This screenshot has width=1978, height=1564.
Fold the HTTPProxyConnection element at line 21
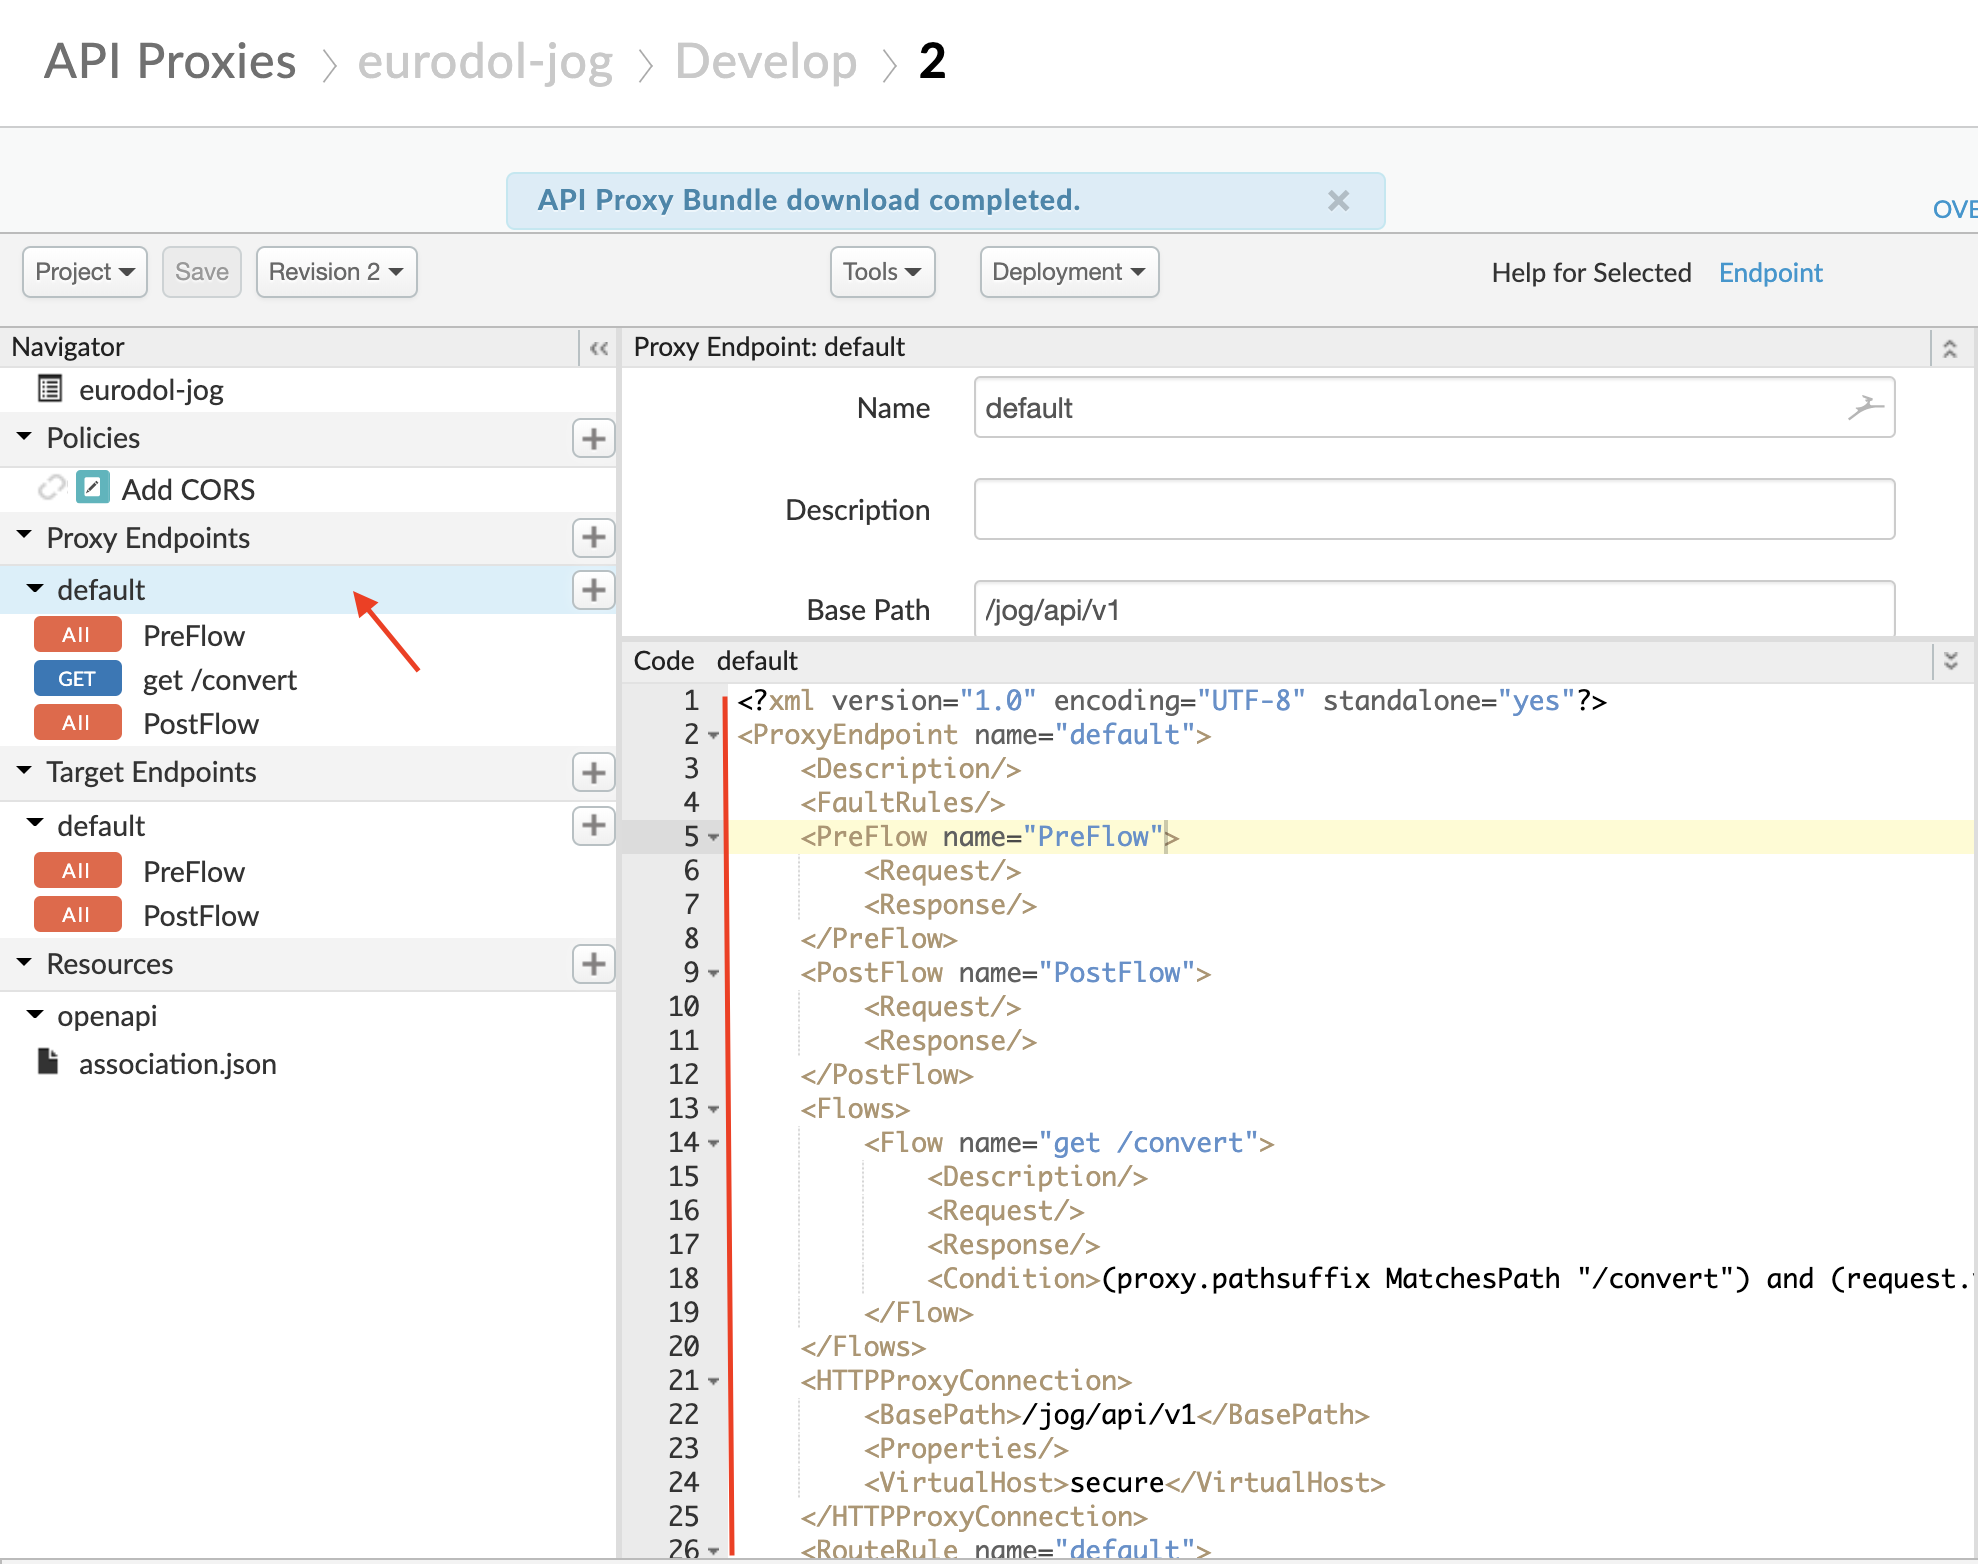(713, 1382)
